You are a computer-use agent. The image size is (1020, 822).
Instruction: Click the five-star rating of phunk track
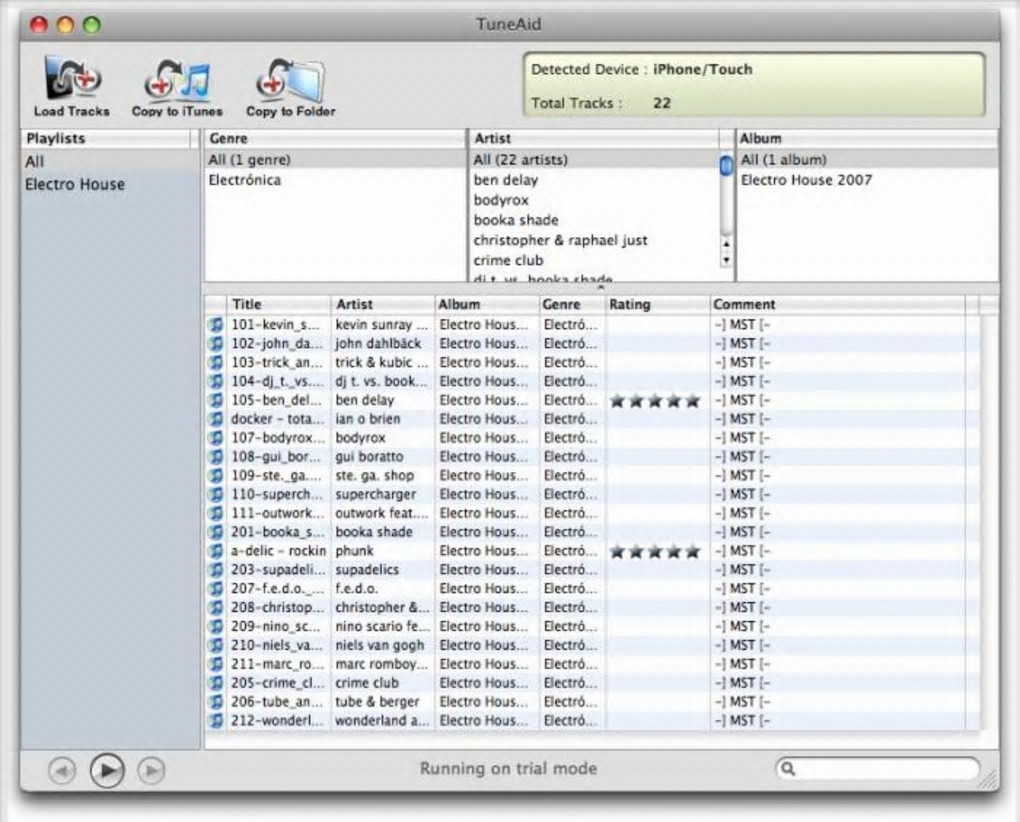pos(655,551)
